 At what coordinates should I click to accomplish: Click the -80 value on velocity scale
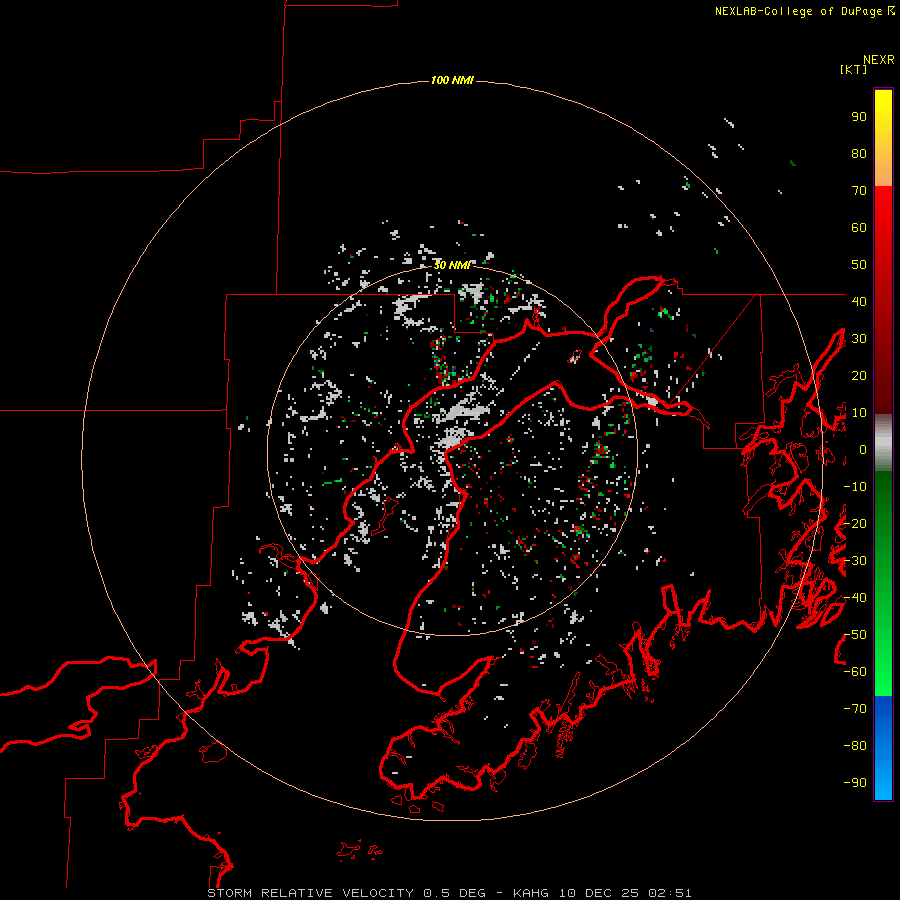(x=855, y=746)
